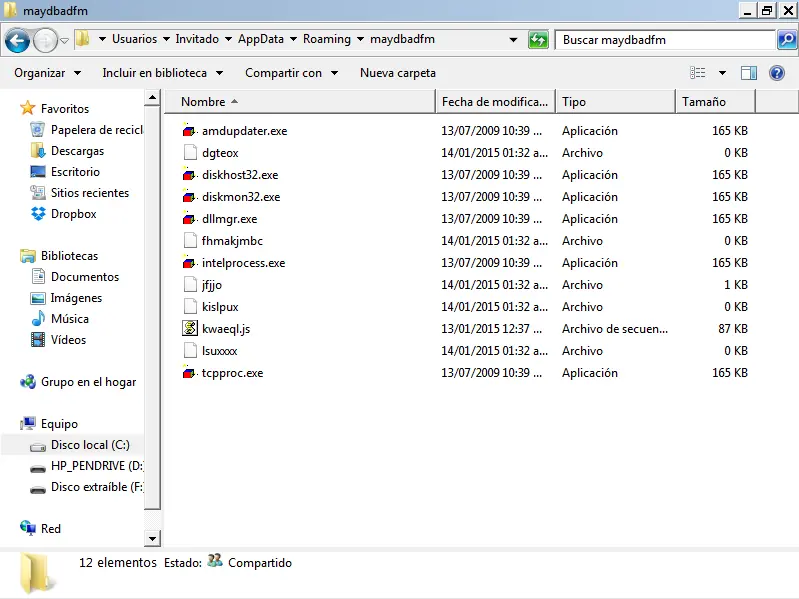Open Incluir en biblioteca menu
799x599 pixels.
pos(163,73)
